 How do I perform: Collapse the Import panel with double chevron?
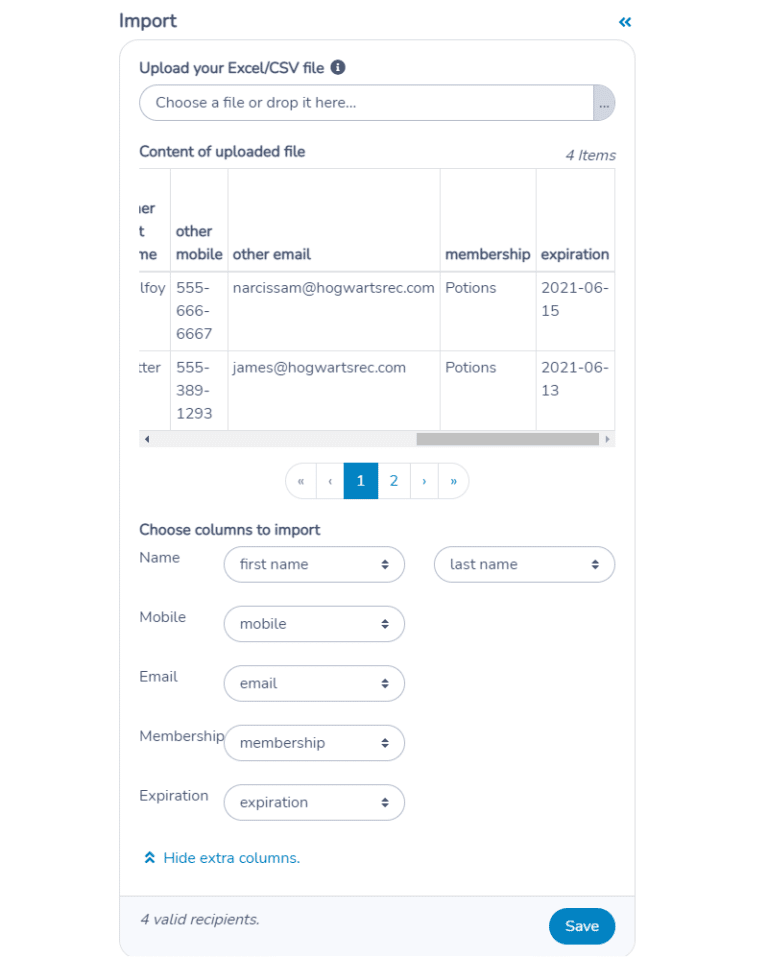point(624,23)
